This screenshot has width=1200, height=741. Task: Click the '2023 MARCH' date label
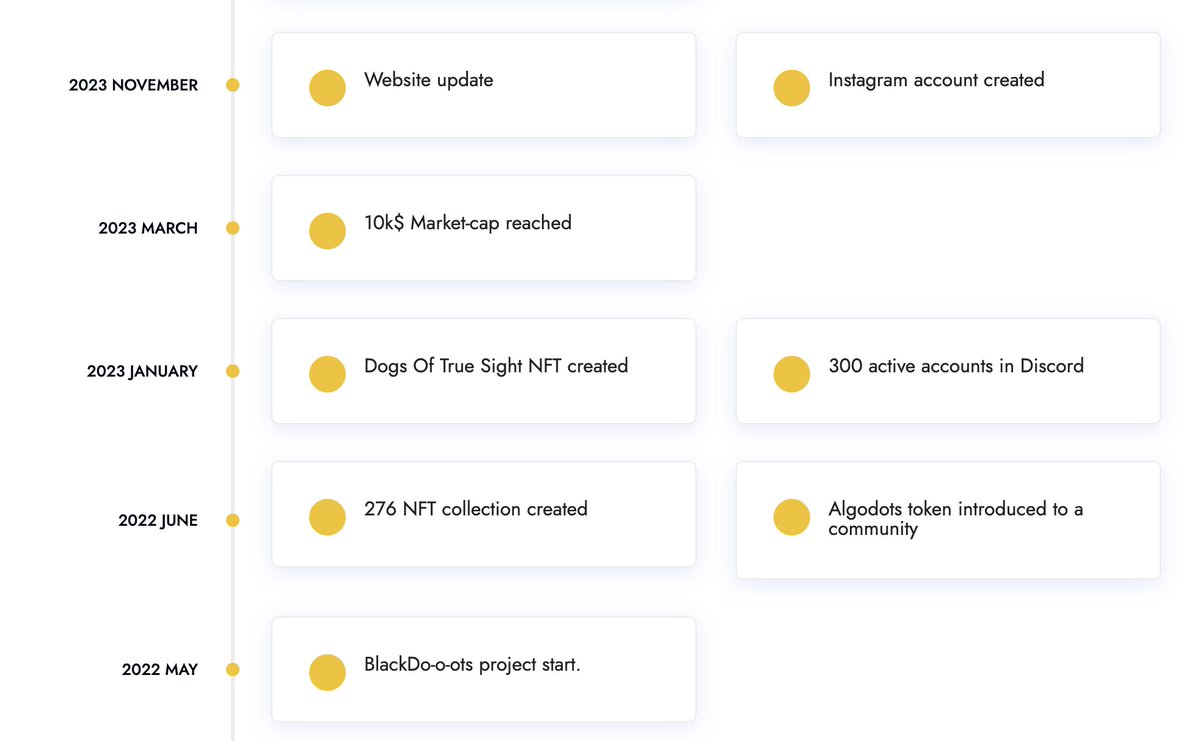coord(148,228)
